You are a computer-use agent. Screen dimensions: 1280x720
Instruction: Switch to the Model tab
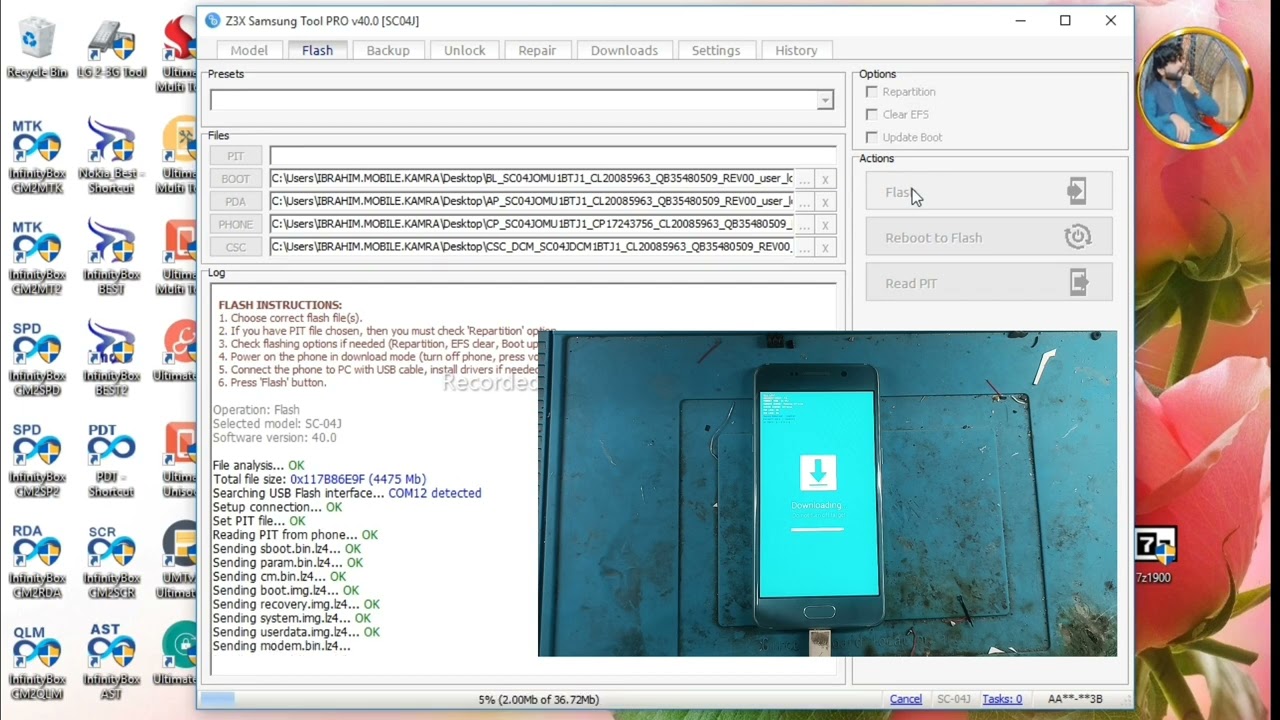point(249,50)
